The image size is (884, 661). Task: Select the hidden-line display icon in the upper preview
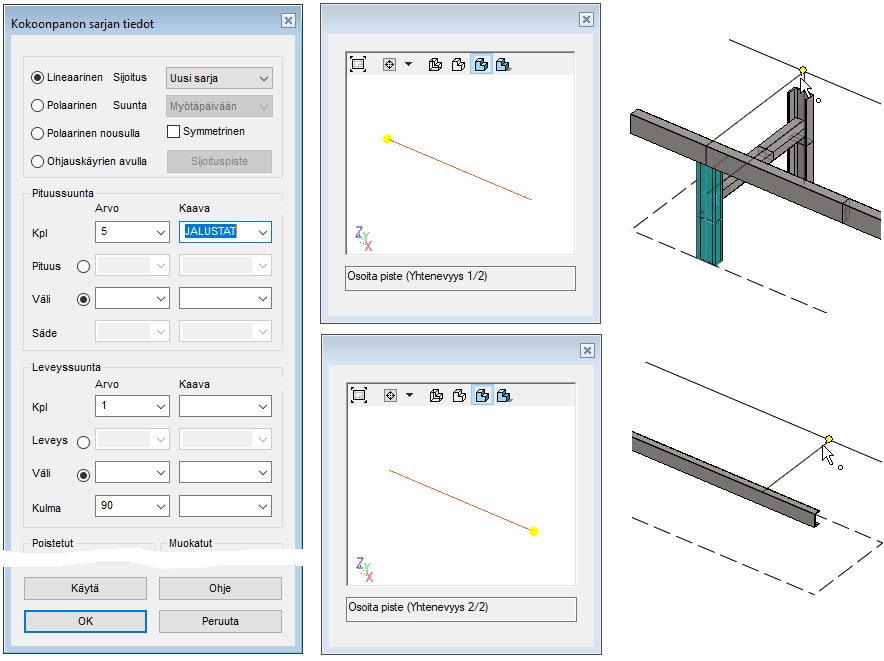point(458,64)
